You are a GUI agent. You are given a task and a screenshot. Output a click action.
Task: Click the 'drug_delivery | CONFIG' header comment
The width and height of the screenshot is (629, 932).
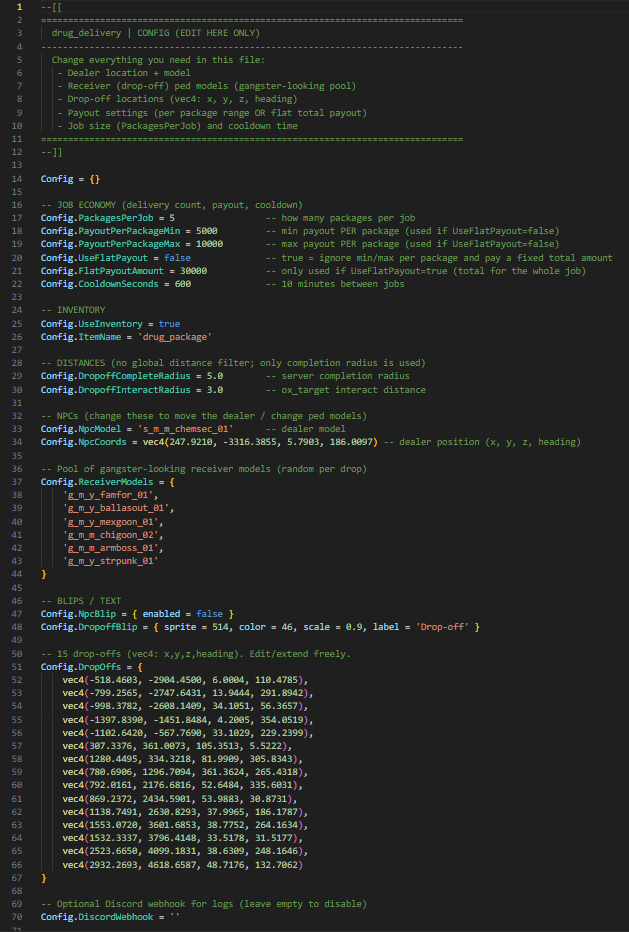tap(156, 33)
